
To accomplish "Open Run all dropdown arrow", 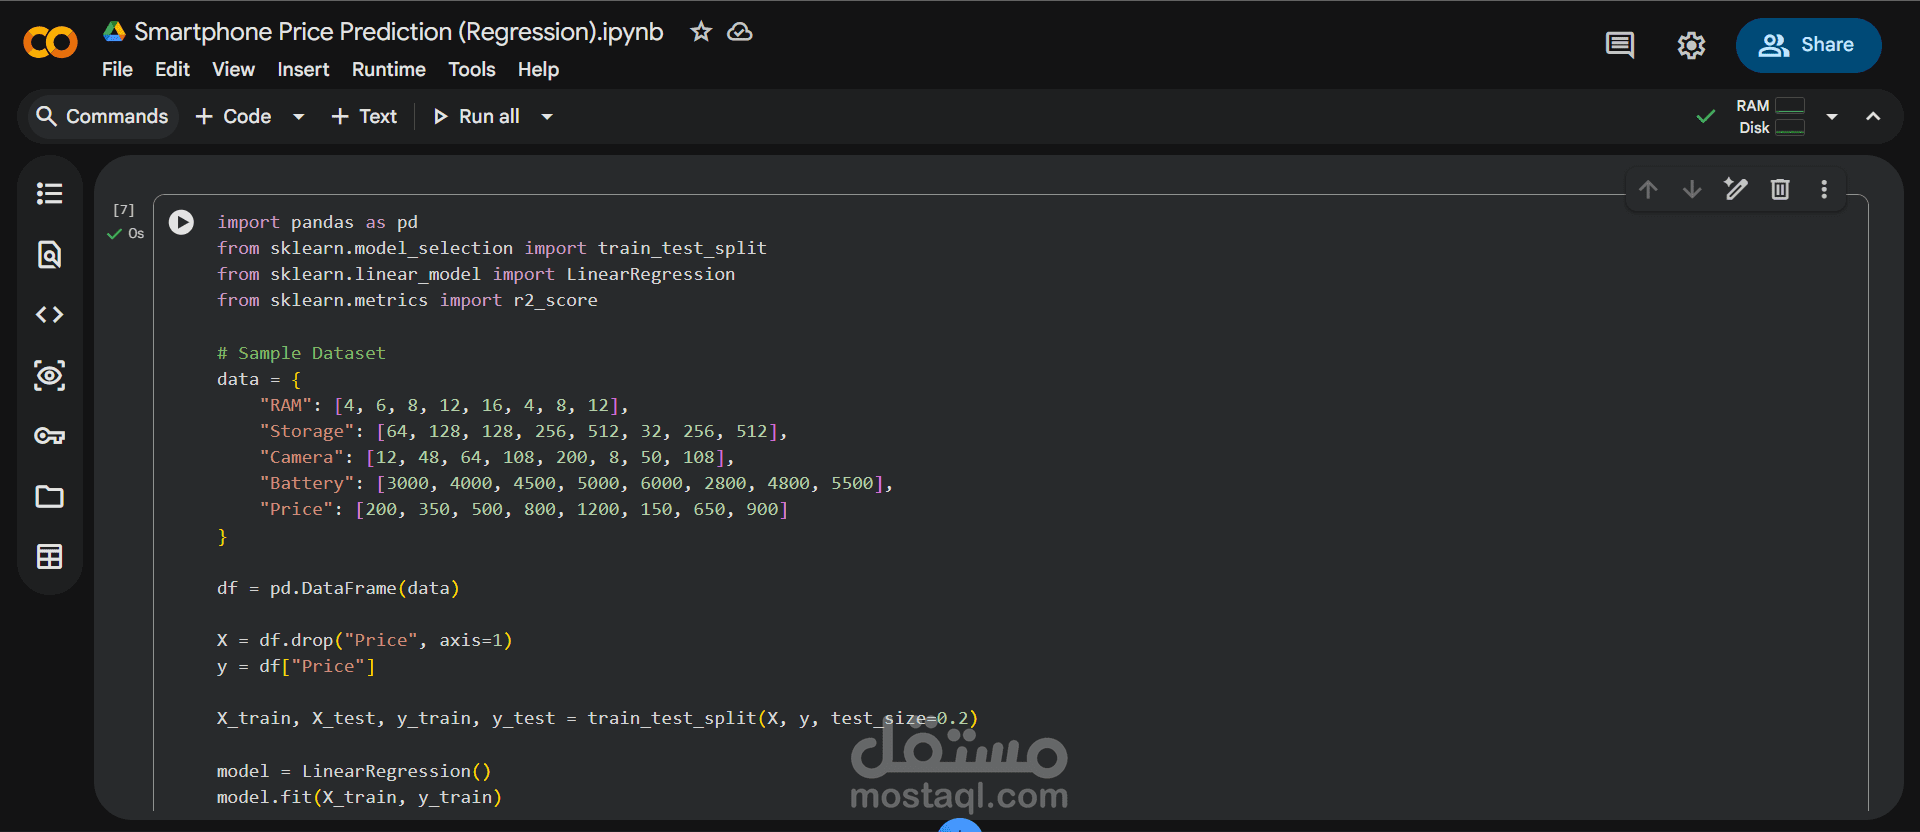I will coord(547,117).
